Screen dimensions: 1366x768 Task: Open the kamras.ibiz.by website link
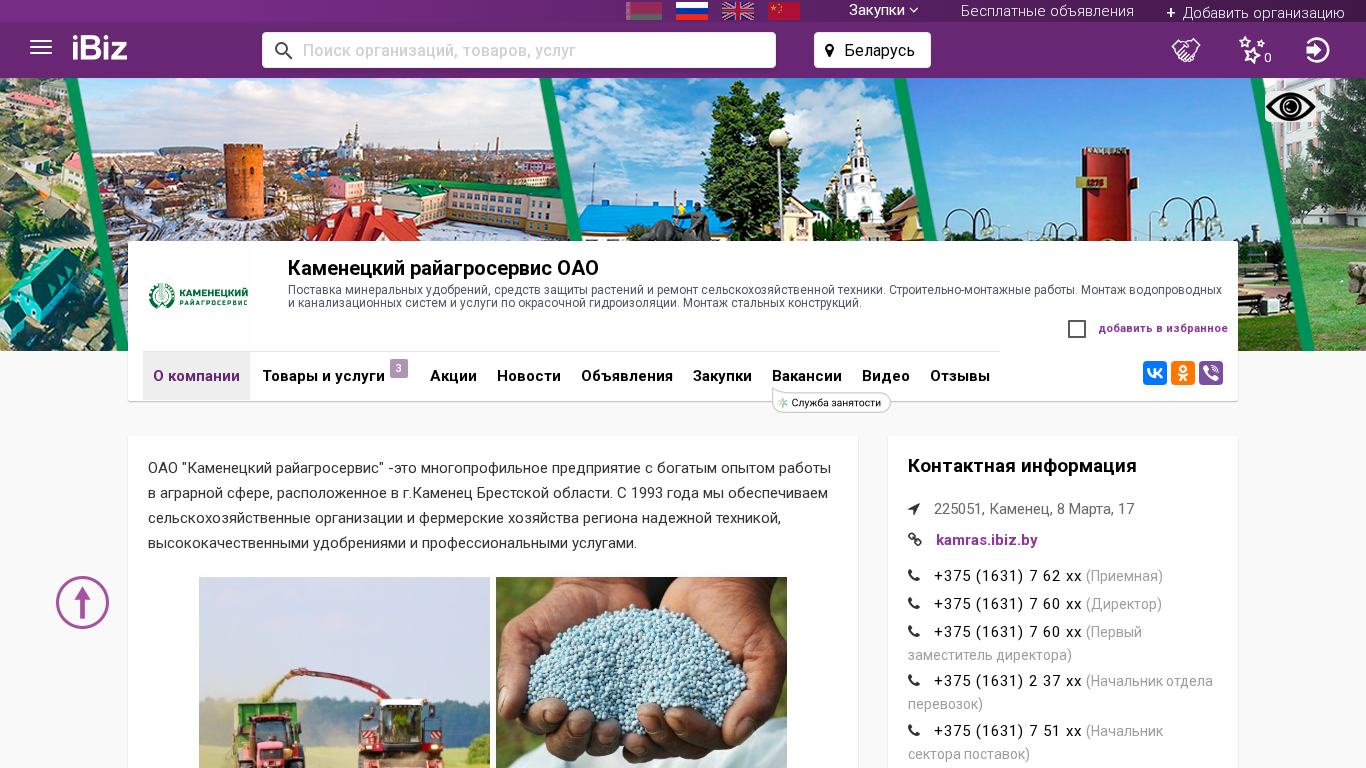[x=987, y=540]
